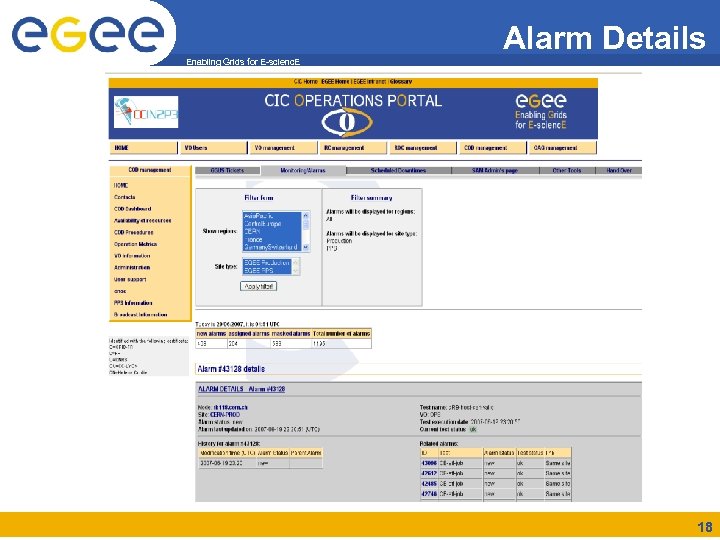The image size is (720, 540).
Task: Select HOME in the main navigation bar
Action: tap(143, 148)
